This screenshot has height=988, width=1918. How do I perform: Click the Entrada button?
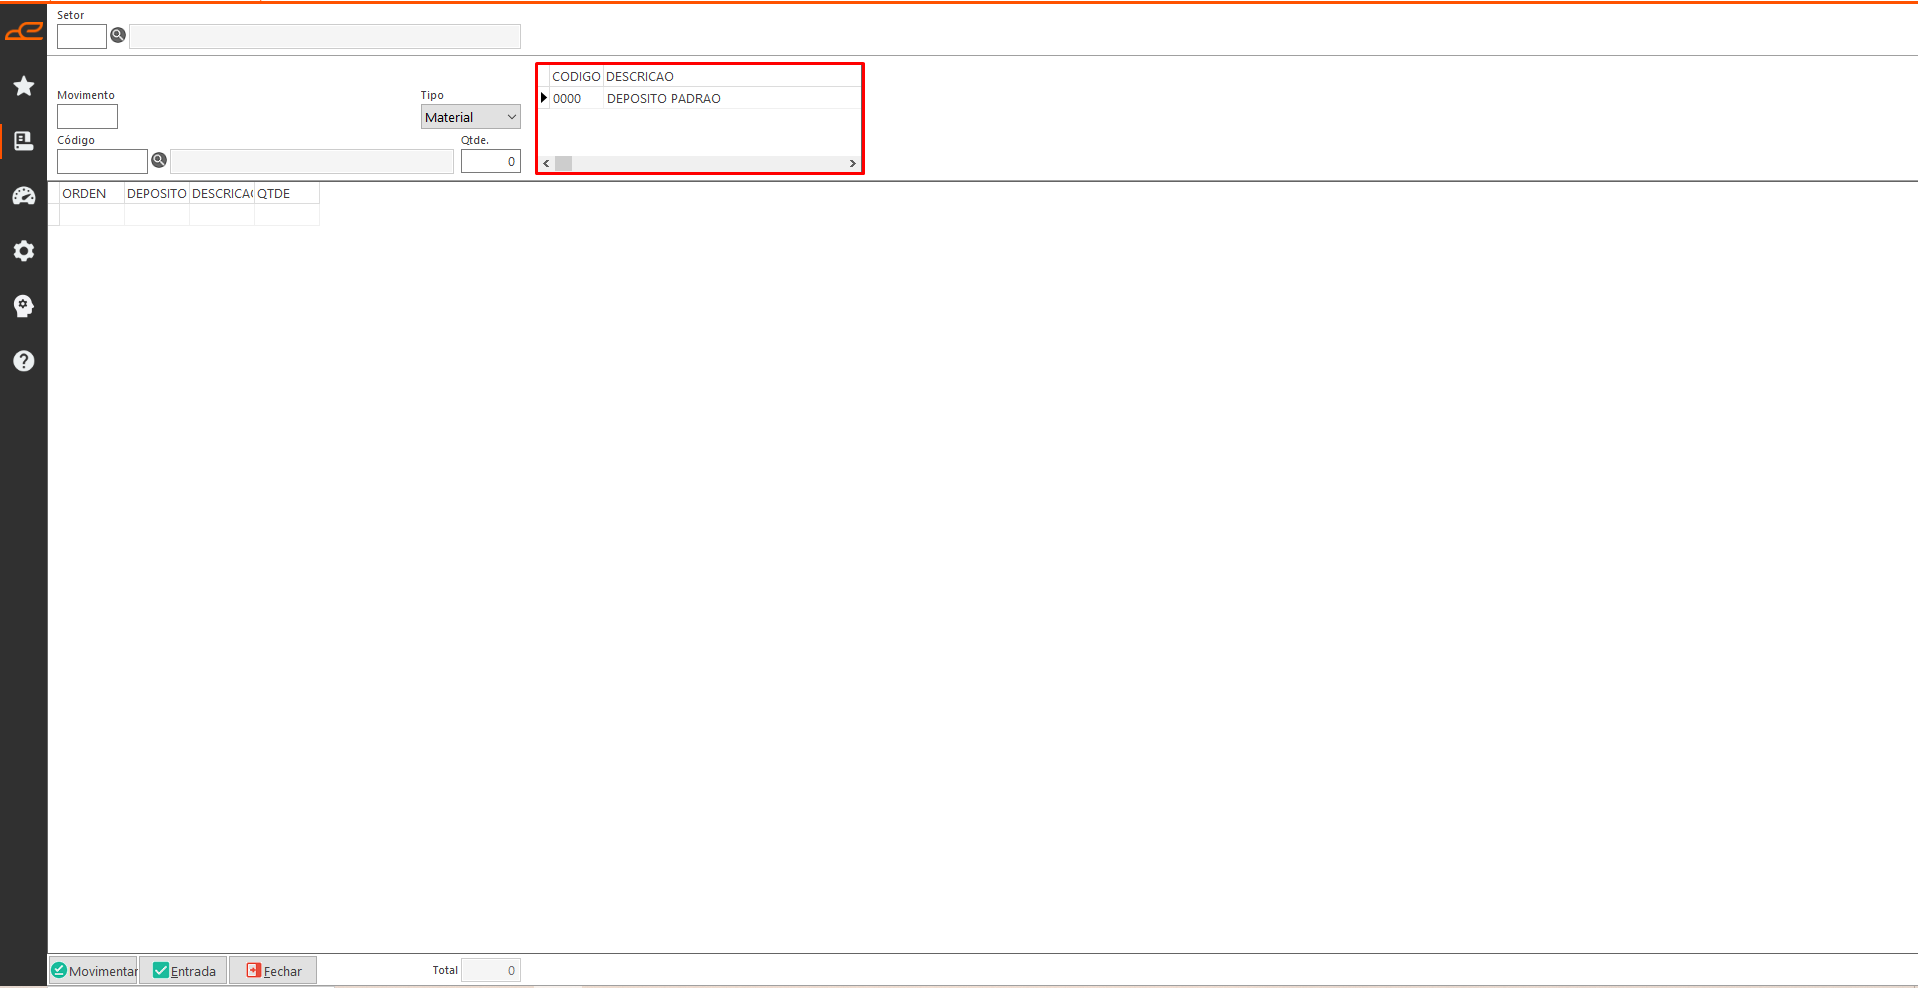pos(184,970)
